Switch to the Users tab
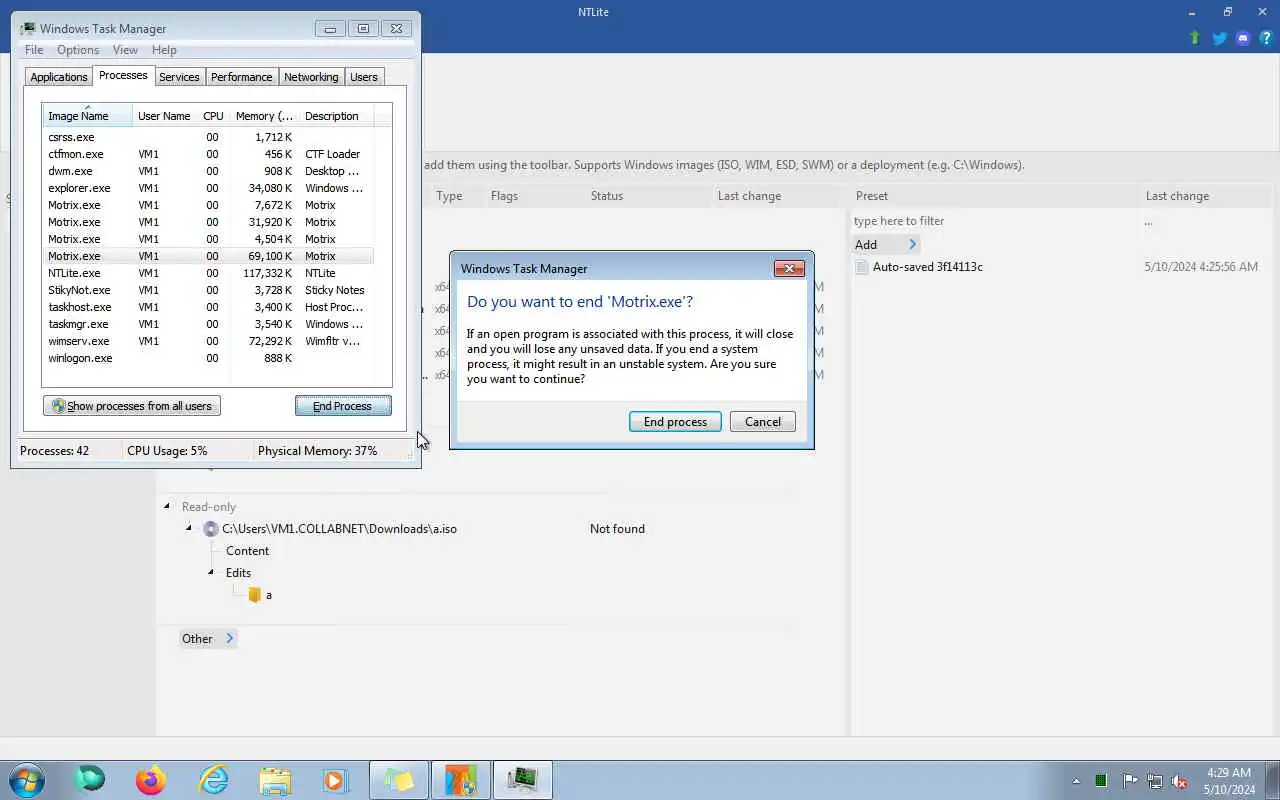Screen dimensions: 1280x800 (x=364, y=77)
